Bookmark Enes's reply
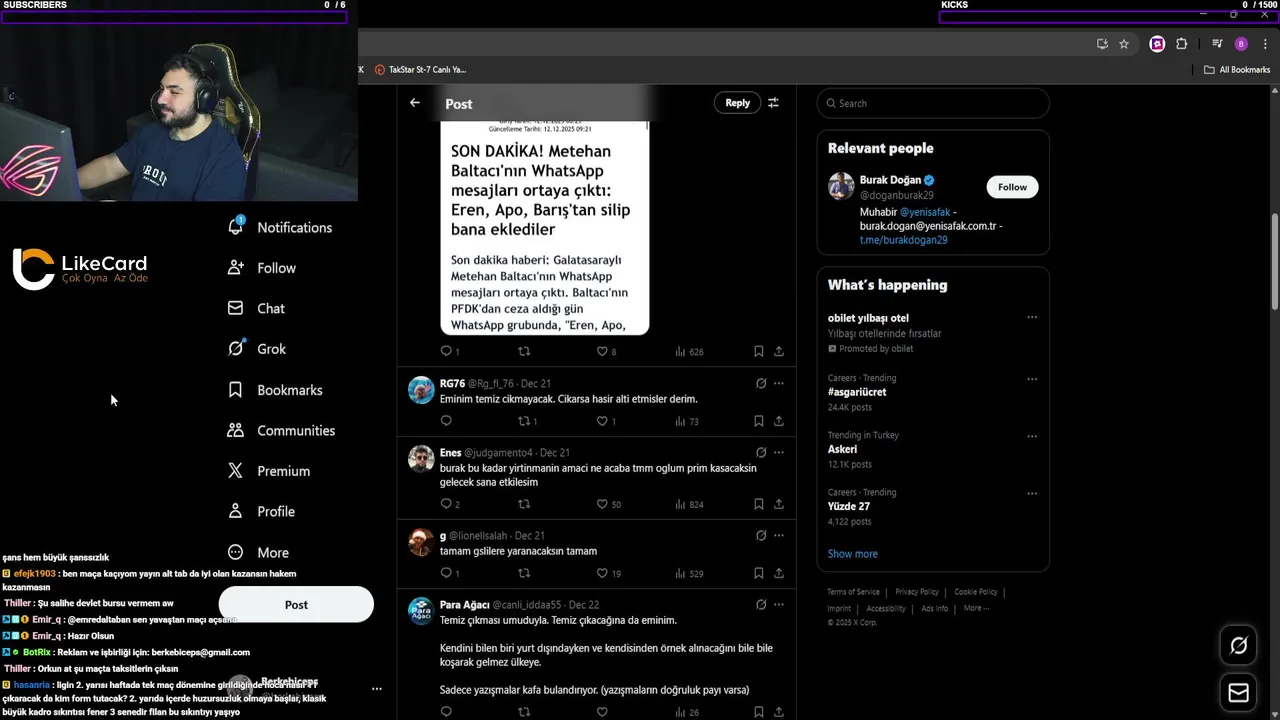The image size is (1280, 720). 759,504
